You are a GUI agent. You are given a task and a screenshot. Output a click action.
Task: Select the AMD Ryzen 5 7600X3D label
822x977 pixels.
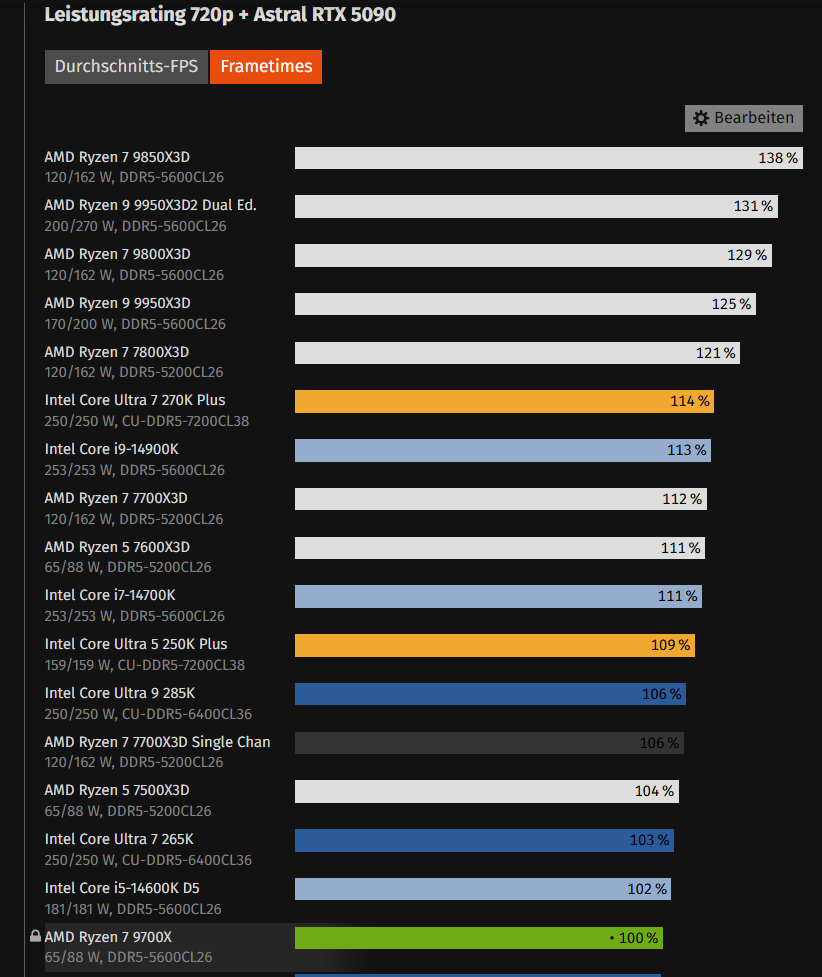coord(117,547)
